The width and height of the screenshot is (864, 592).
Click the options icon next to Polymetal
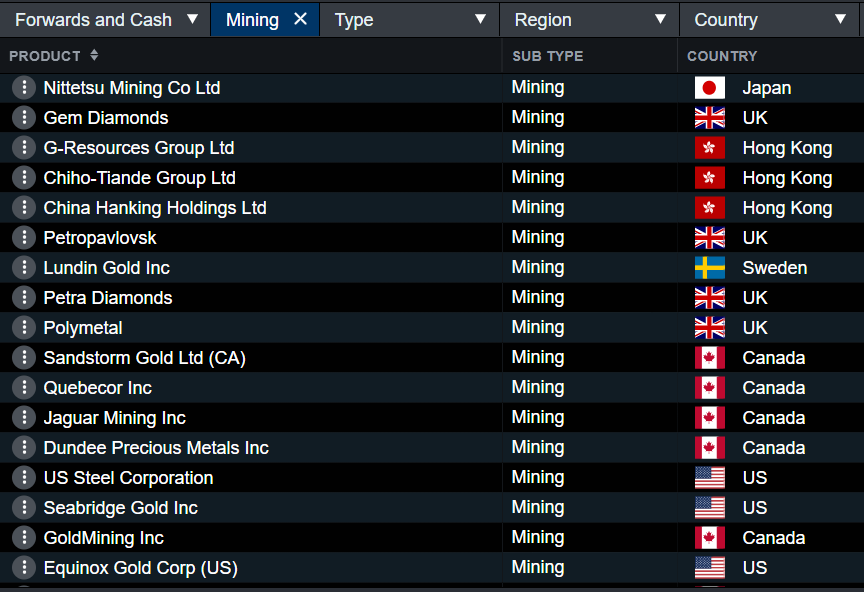[23, 328]
